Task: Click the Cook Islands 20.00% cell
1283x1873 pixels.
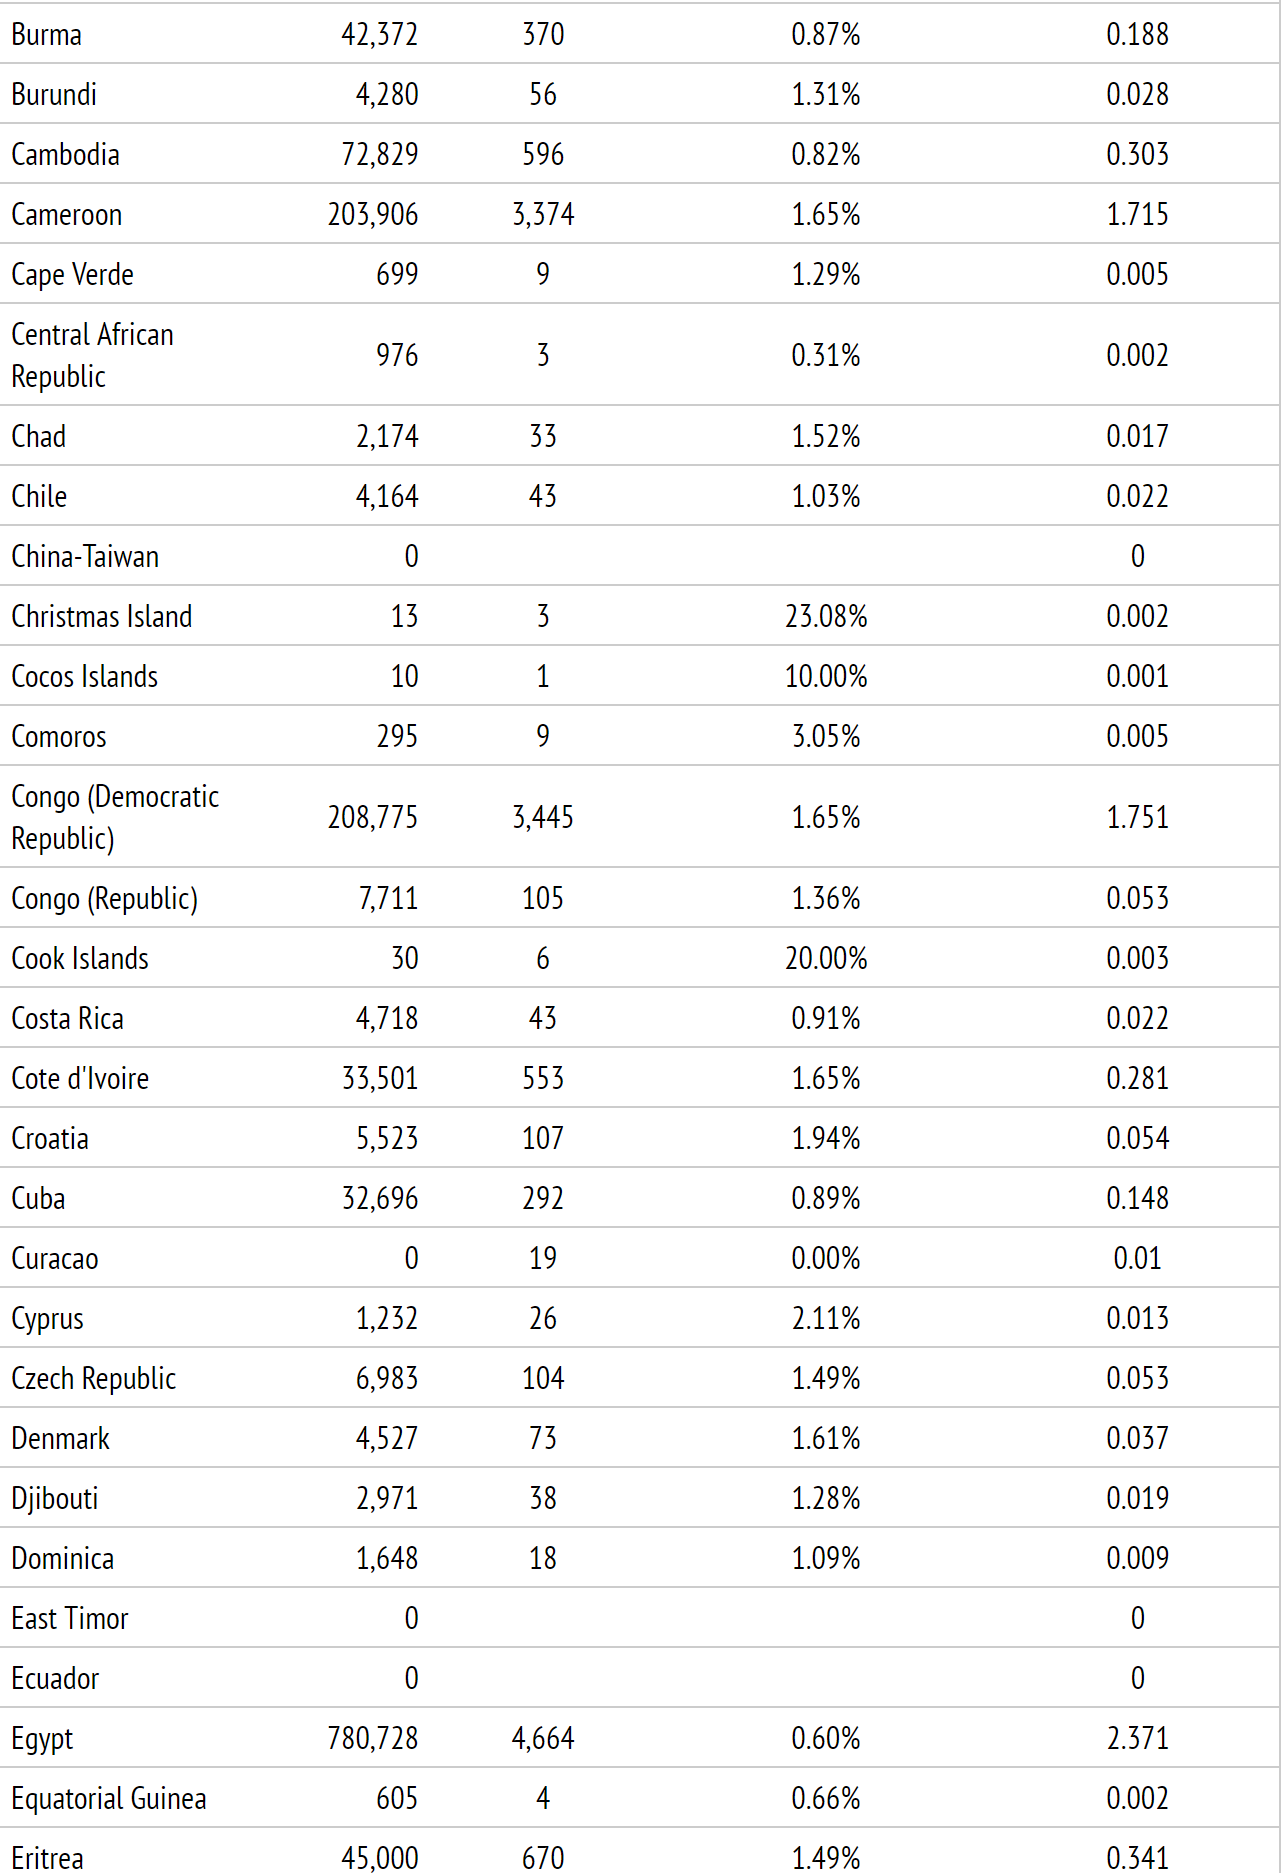Action: click(825, 959)
